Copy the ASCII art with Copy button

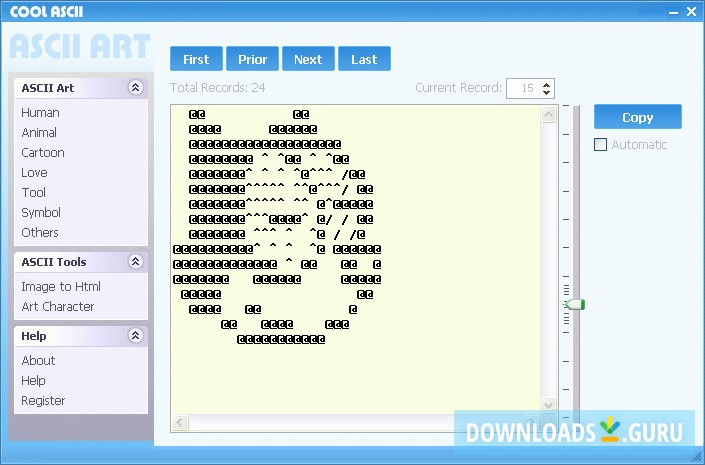[638, 117]
